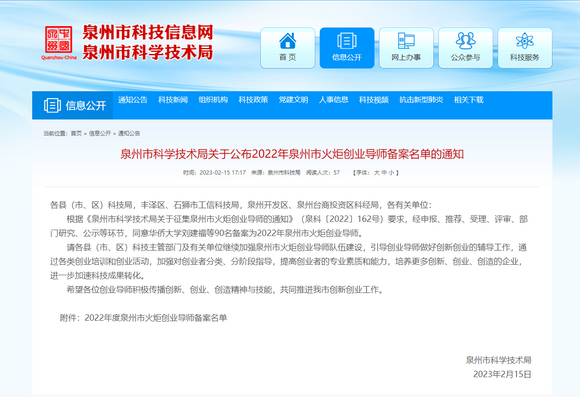This screenshot has height=397, width=580.
Task: Click the 信息公开 section header icon
Action: [52, 105]
